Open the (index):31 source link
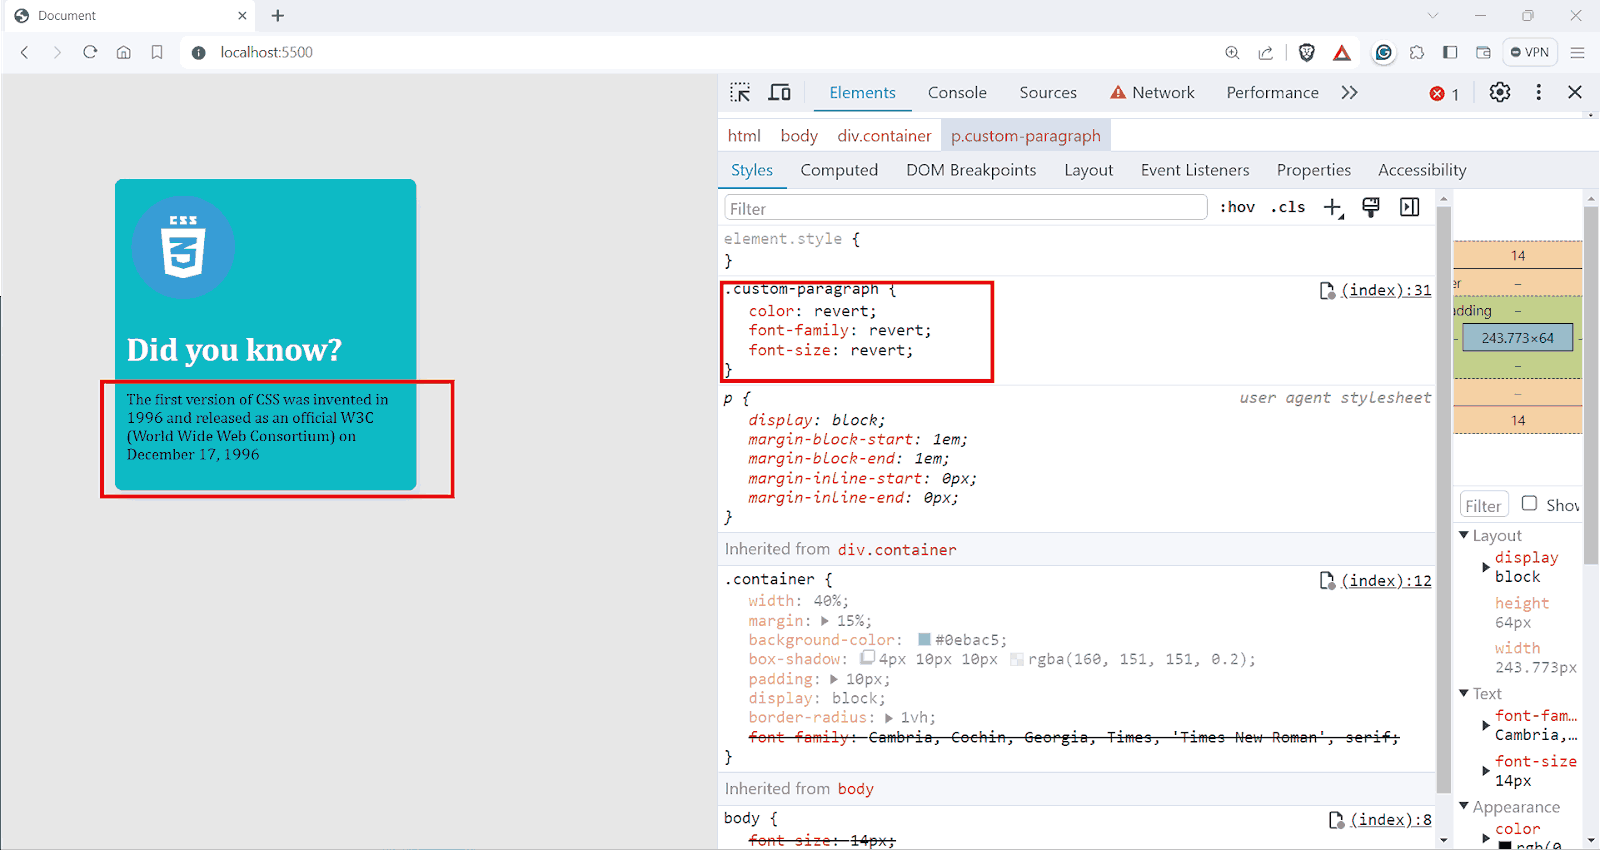The width and height of the screenshot is (1600, 850). click(x=1386, y=290)
